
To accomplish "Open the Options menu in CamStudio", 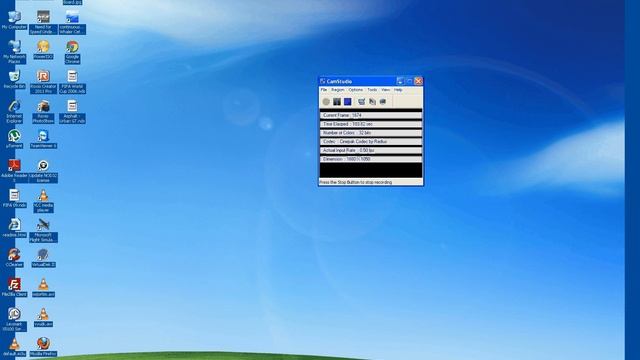I will click(356, 90).
